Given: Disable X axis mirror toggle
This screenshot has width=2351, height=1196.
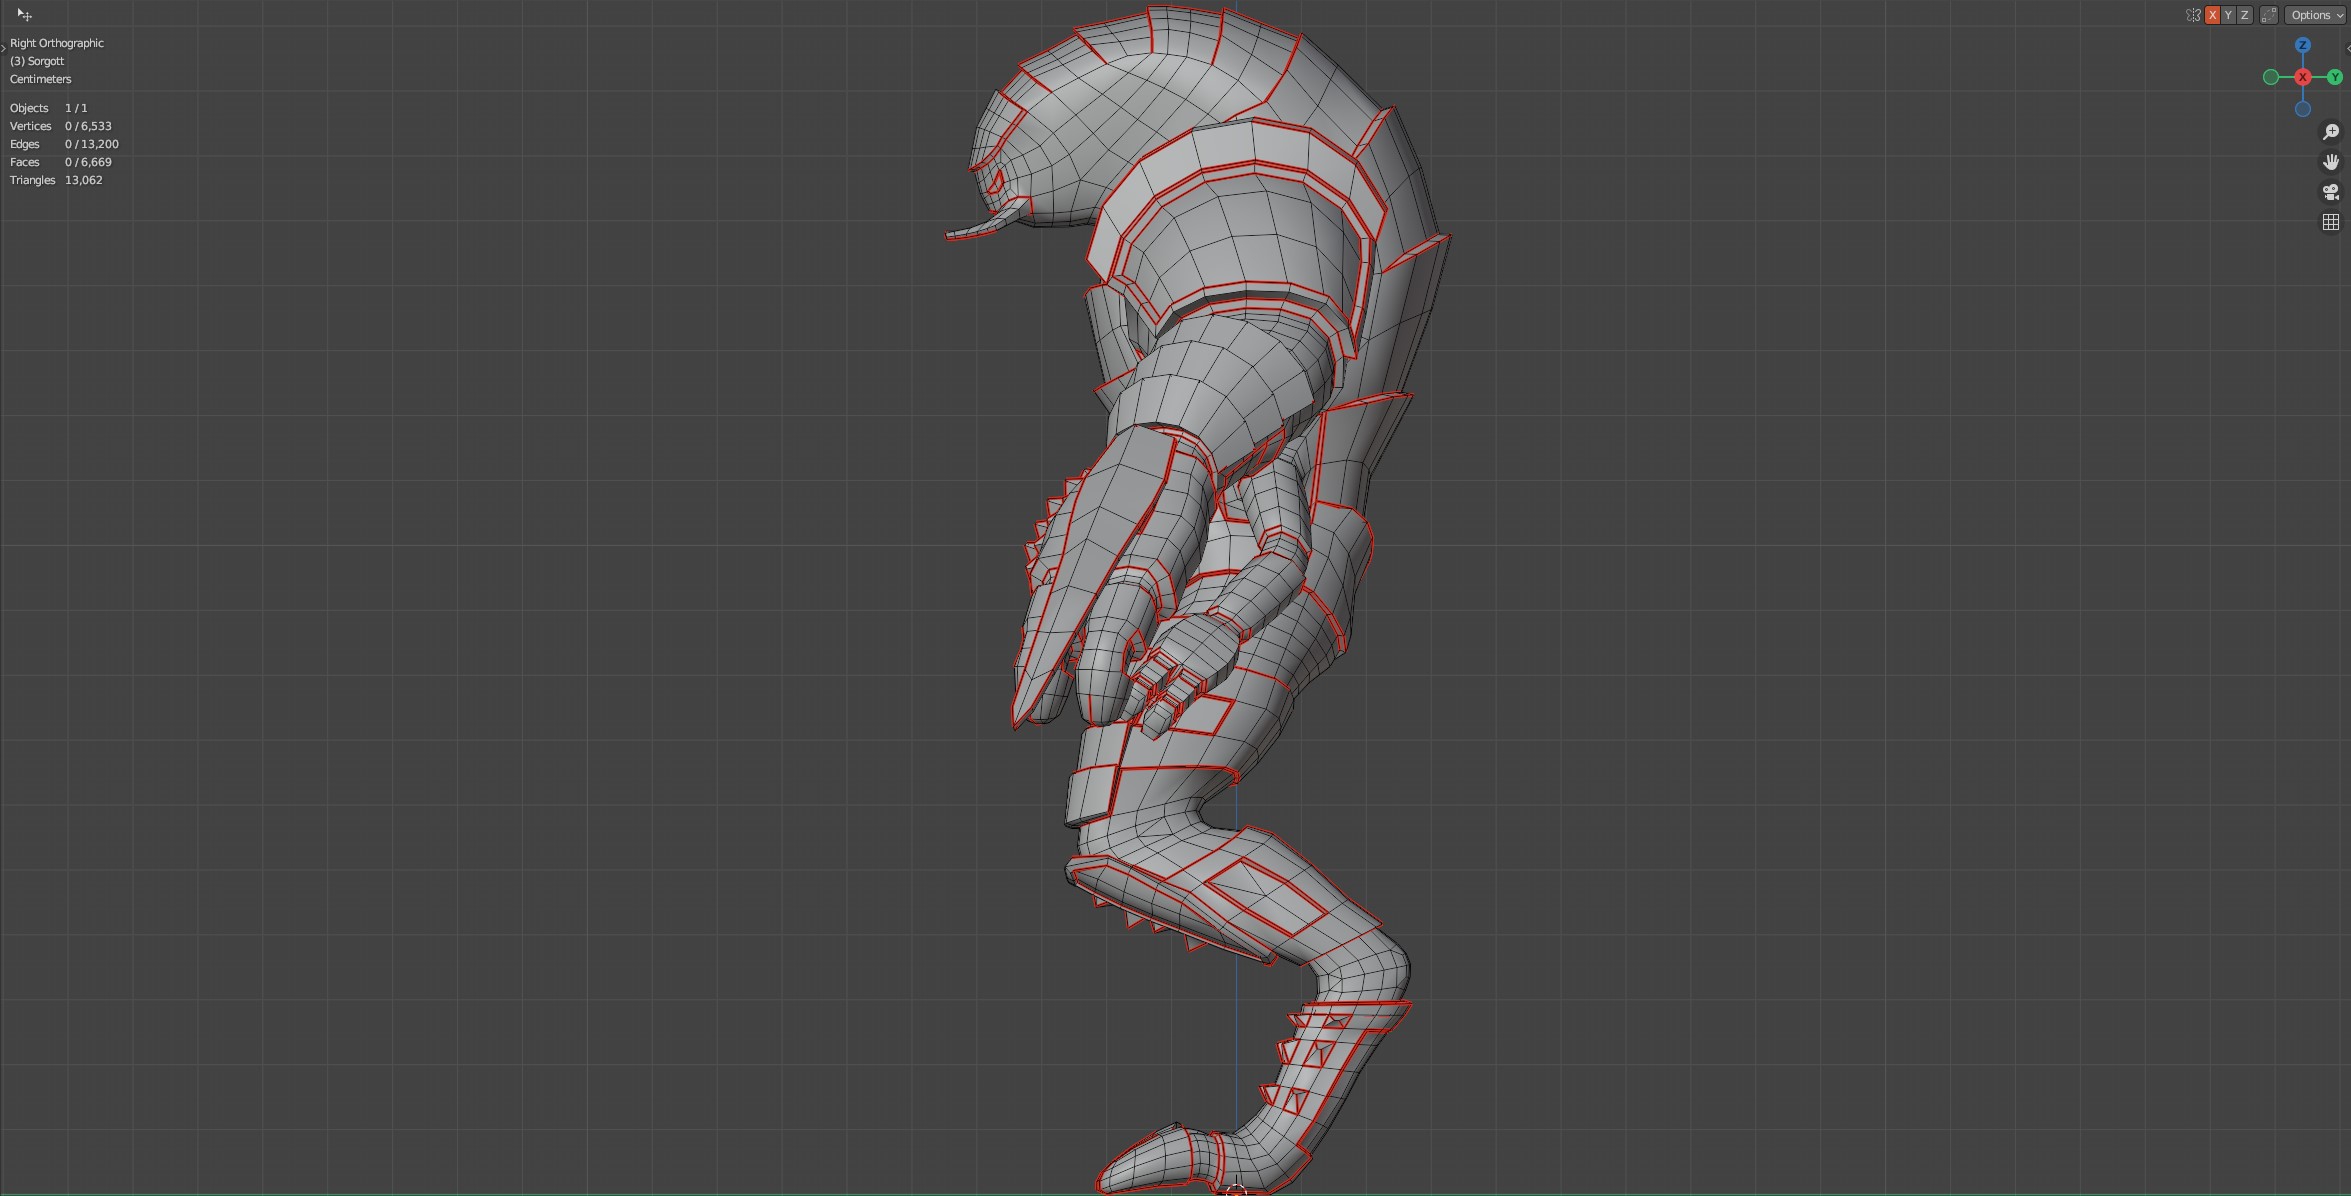Looking at the screenshot, I should 2213,15.
